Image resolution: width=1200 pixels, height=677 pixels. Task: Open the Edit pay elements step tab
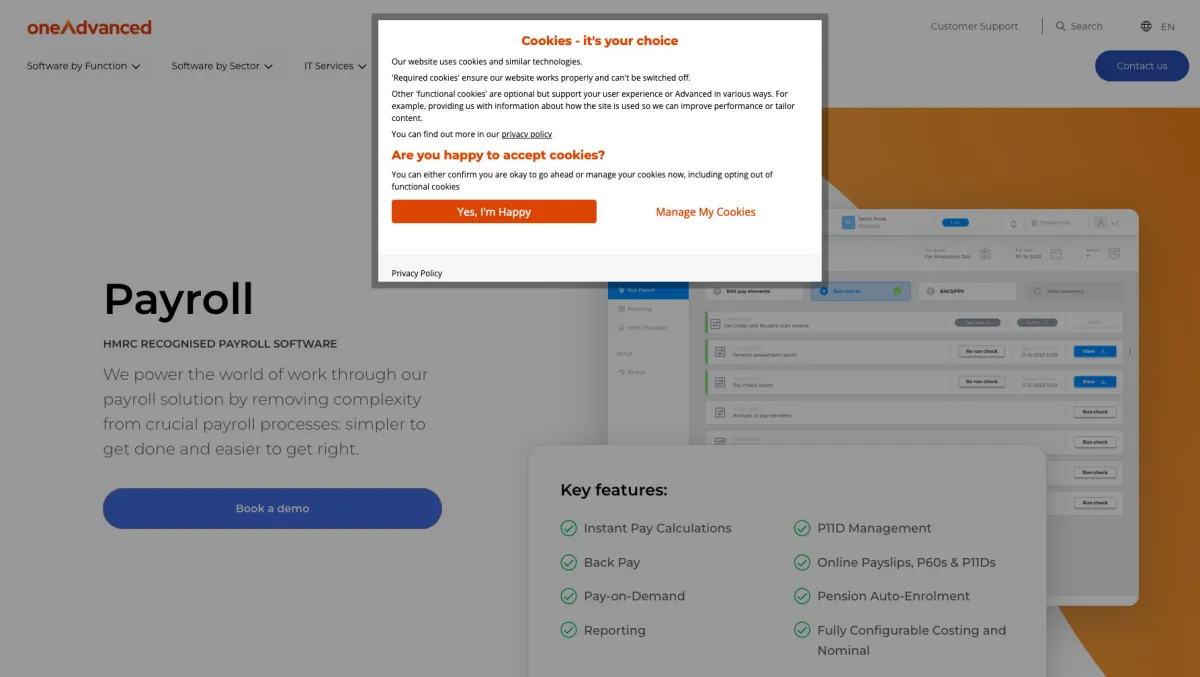click(752, 291)
